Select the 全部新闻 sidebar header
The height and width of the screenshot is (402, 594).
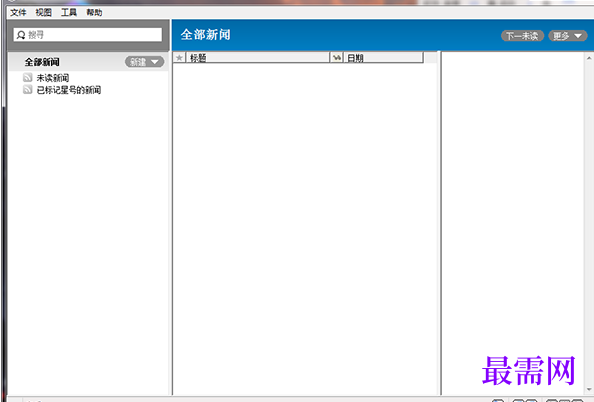[42, 62]
